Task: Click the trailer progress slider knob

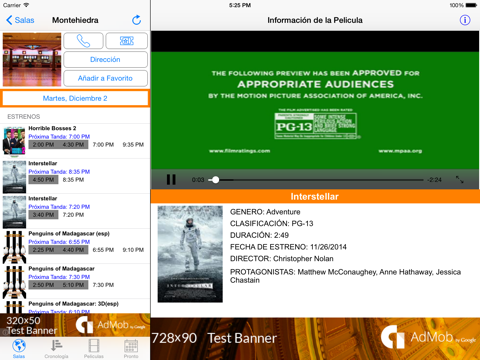Action: (x=216, y=180)
